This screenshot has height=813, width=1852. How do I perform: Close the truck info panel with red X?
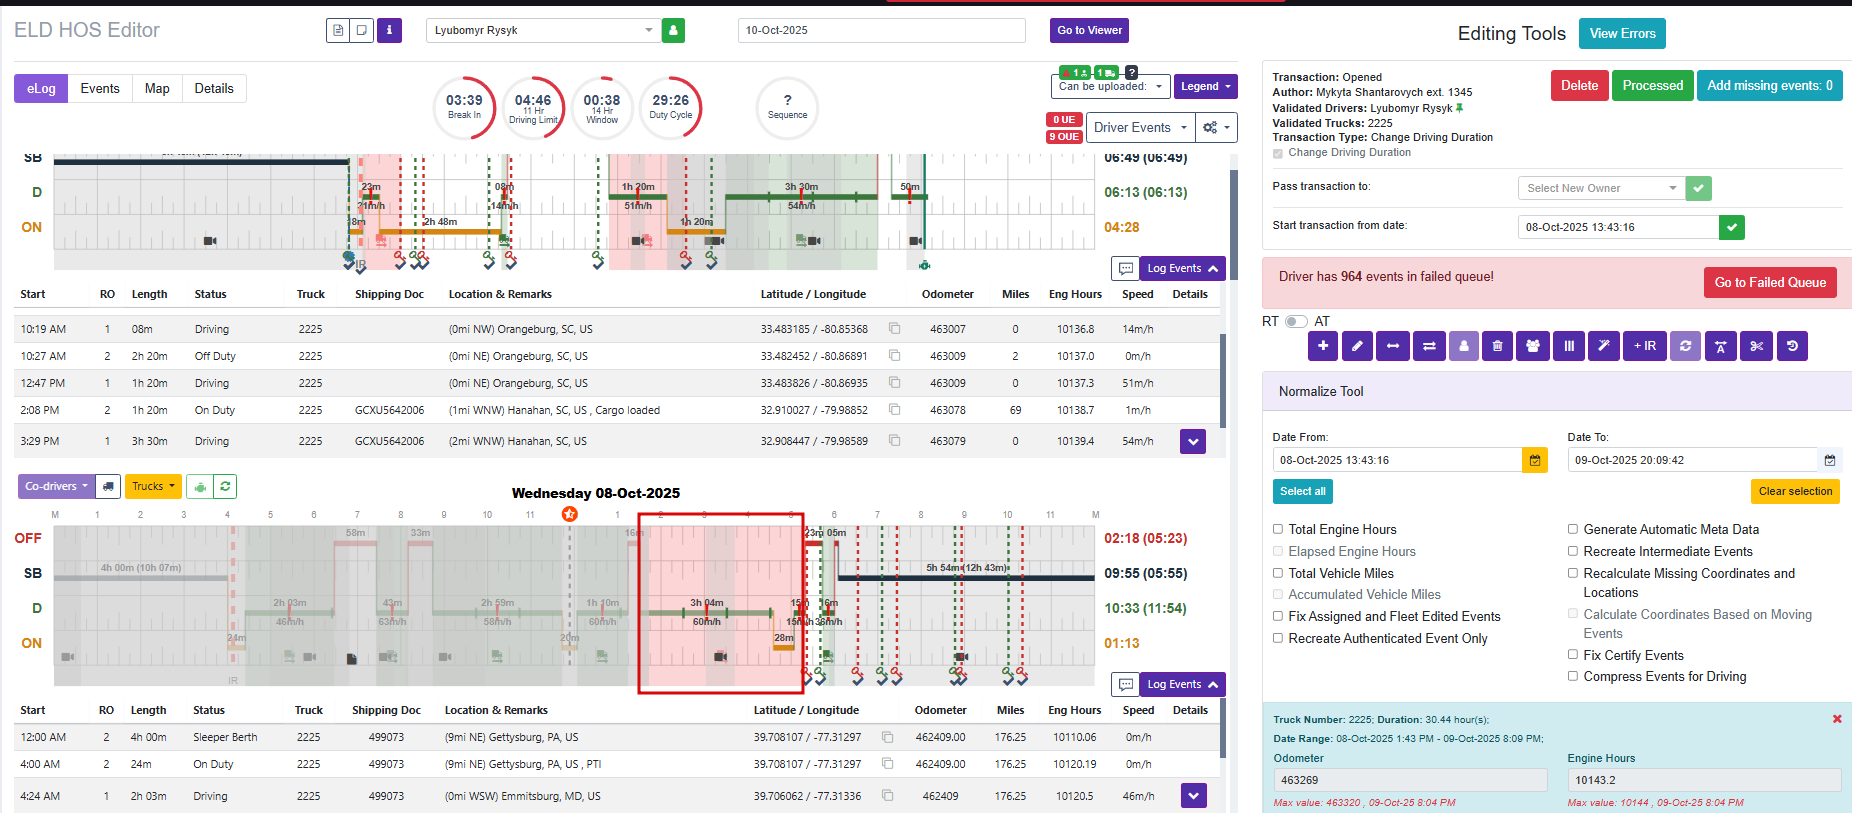pos(1837,719)
